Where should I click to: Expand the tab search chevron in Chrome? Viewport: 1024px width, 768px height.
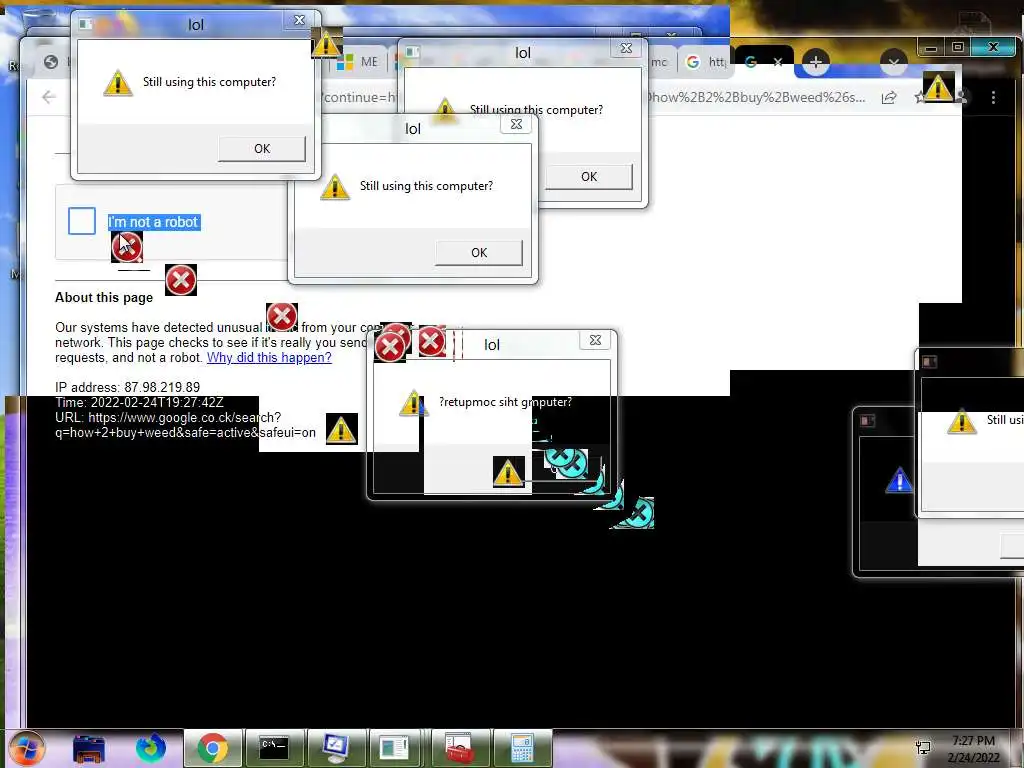pos(894,63)
